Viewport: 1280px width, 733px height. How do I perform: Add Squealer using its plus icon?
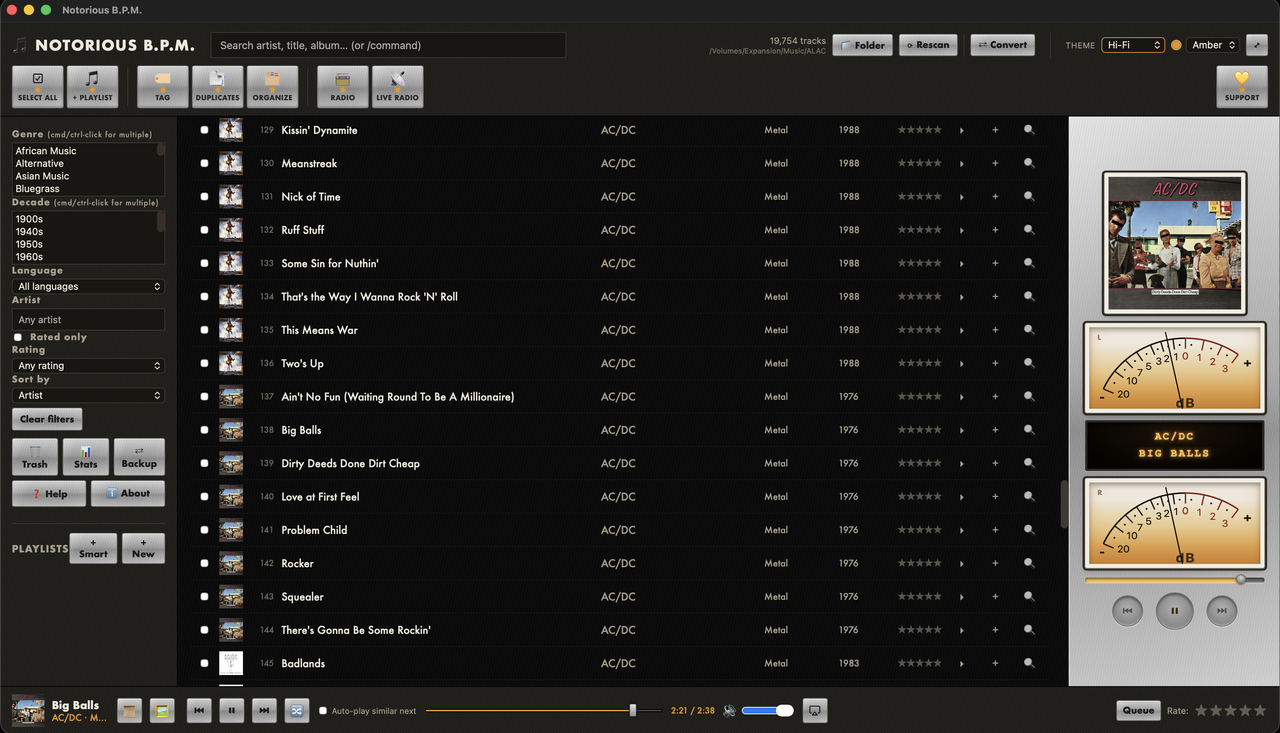pyautogui.click(x=995, y=597)
